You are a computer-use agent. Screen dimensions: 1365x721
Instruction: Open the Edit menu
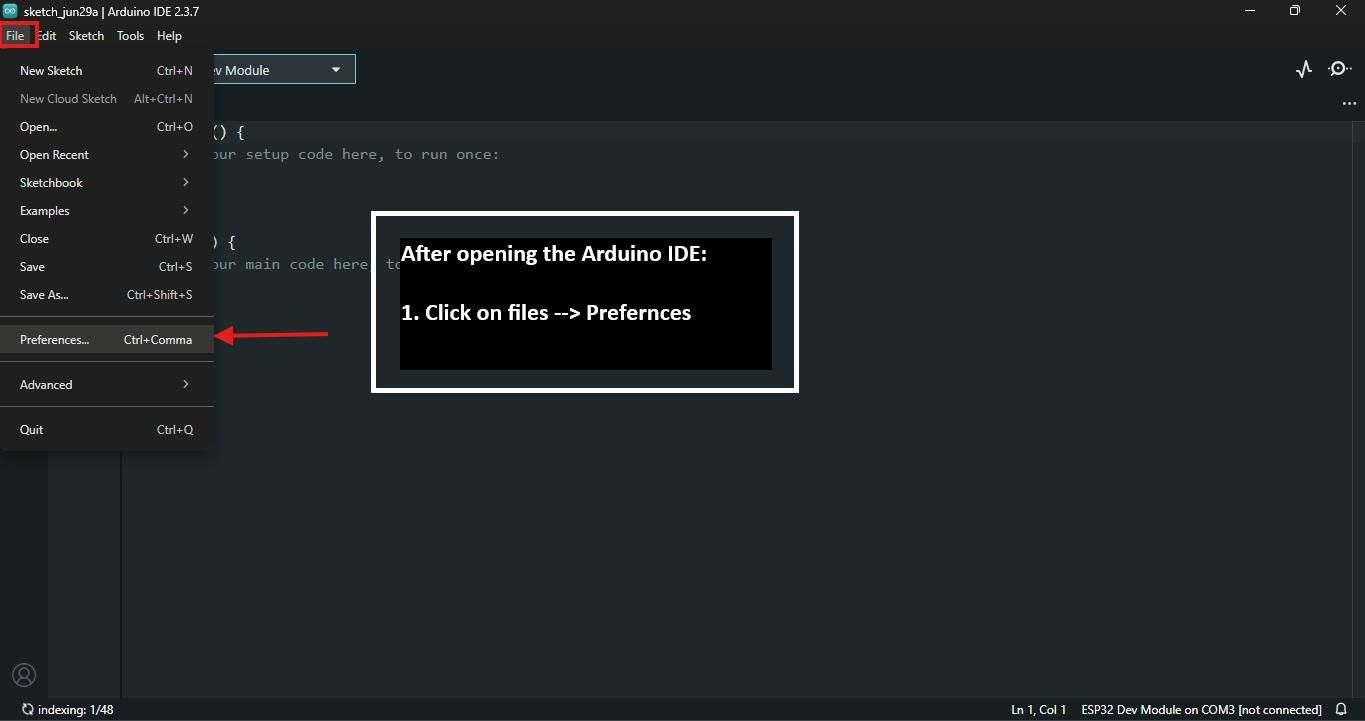(x=47, y=36)
